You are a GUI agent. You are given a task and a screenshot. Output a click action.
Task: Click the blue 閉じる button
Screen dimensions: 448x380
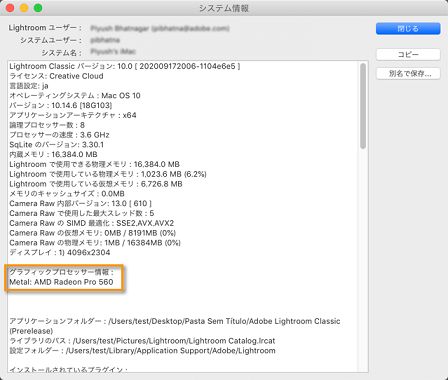coord(408,29)
